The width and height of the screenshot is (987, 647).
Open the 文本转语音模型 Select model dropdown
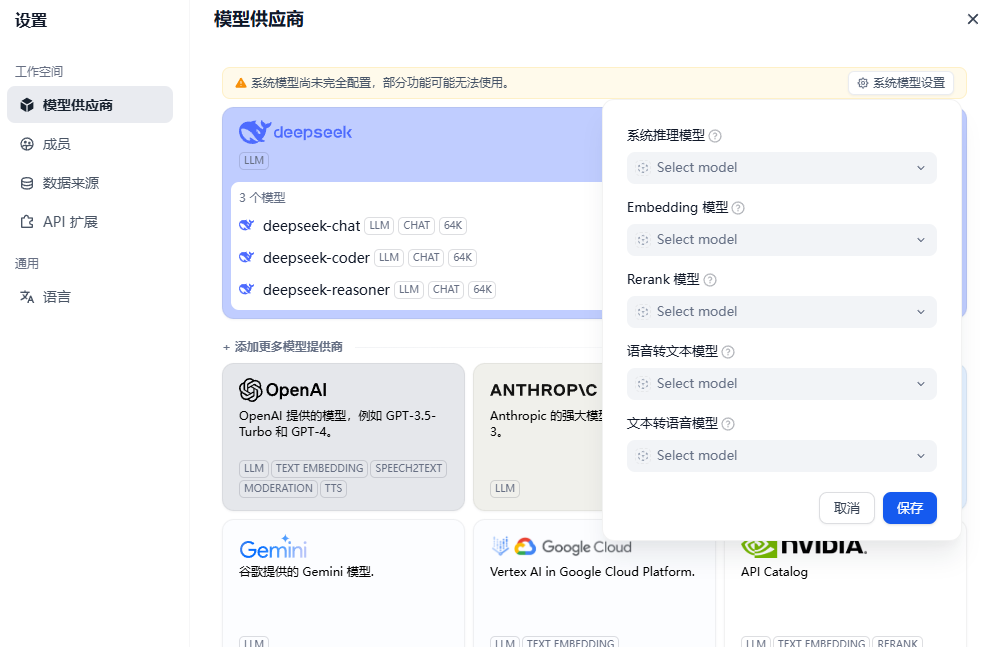[x=781, y=456]
